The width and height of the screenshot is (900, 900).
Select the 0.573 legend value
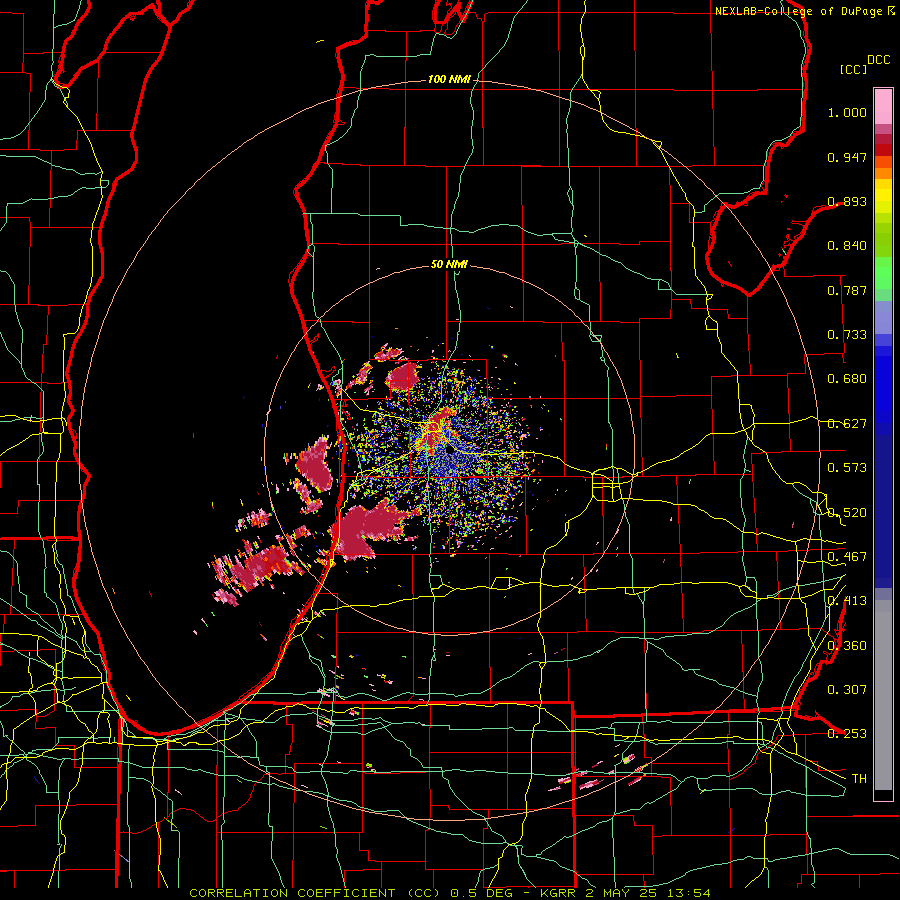tap(847, 468)
